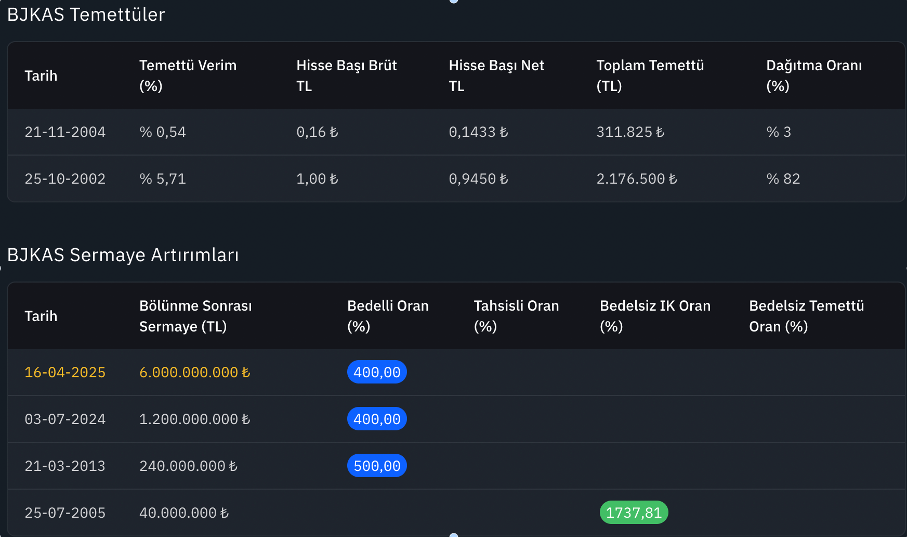Click the 'Bölünme Sonrası Sermaye (TL)' column header

(195, 316)
